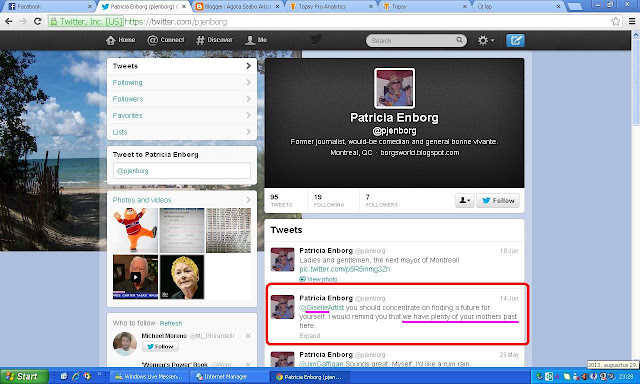Follow Patricia Enborg
640x384 pixels.
(498, 200)
